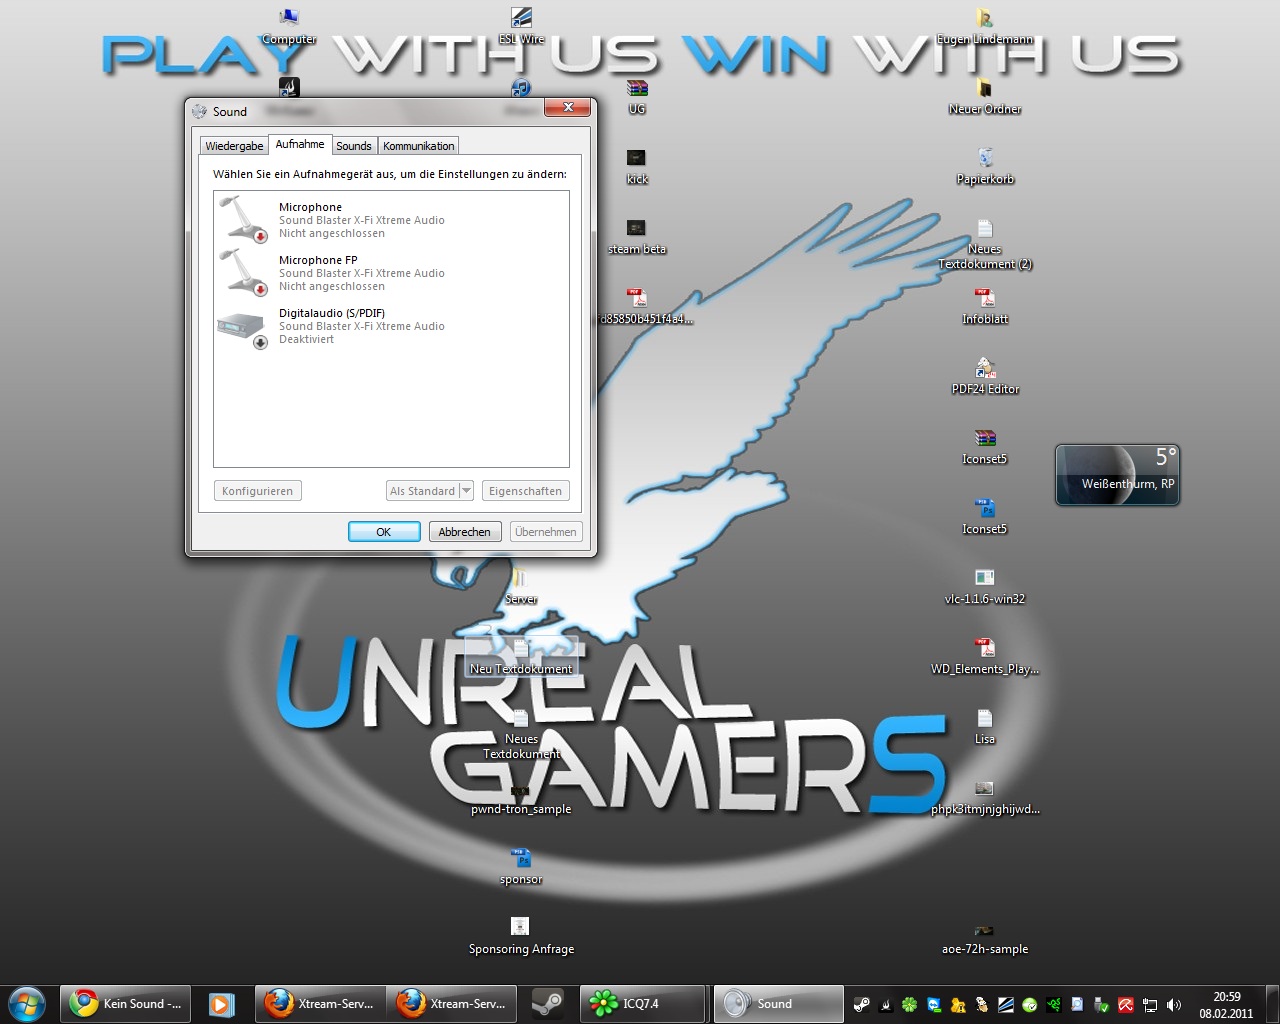Select the WD_Elements_Play PDF file
Image resolution: width=1280 pixels, height=1024 pixels.
(x=985, y=657)
